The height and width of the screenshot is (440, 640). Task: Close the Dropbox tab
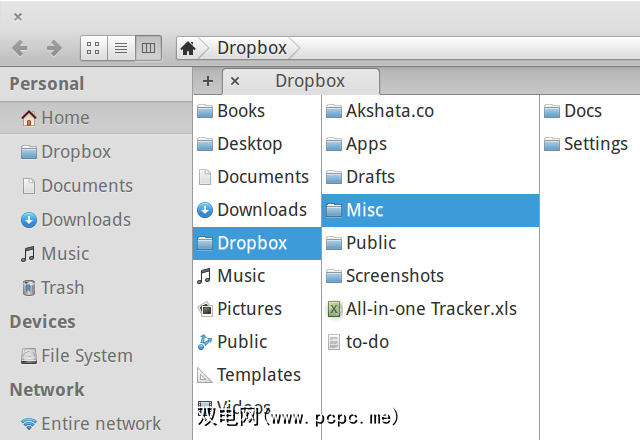(x=235, y=81)
